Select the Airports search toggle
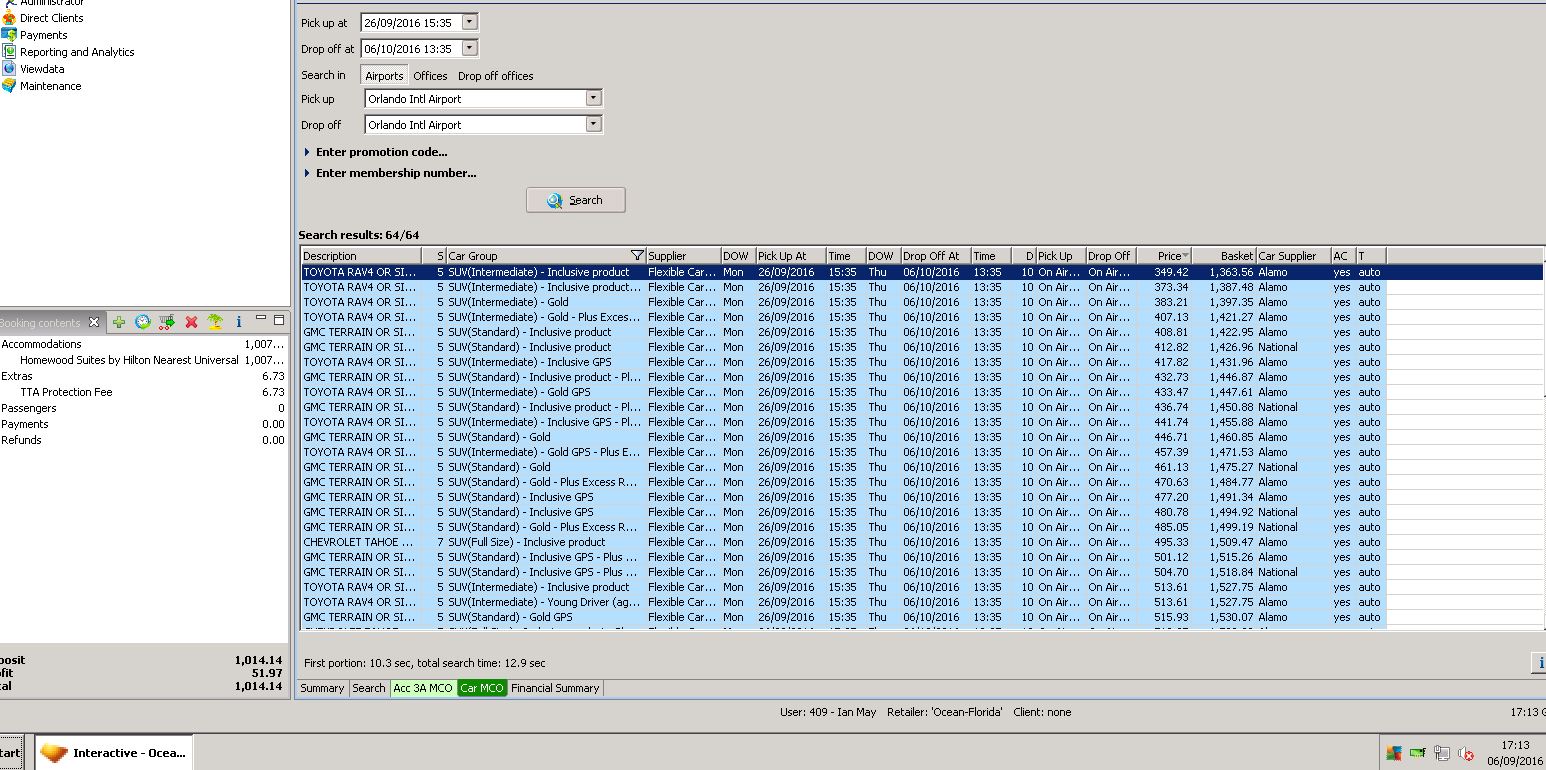The width and height of the screenshot is (1546, 770). (x=384, y=76)
